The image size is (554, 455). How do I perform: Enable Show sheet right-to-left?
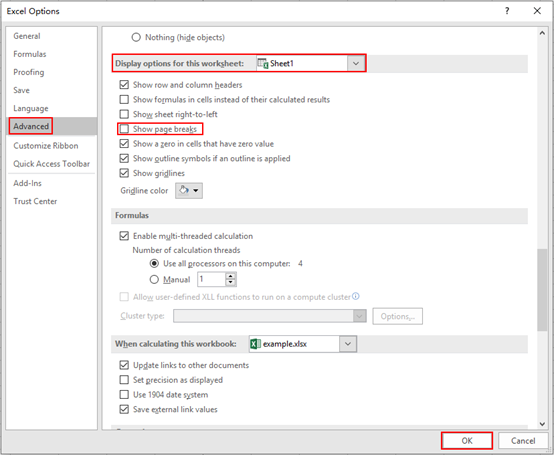point(124,114)
